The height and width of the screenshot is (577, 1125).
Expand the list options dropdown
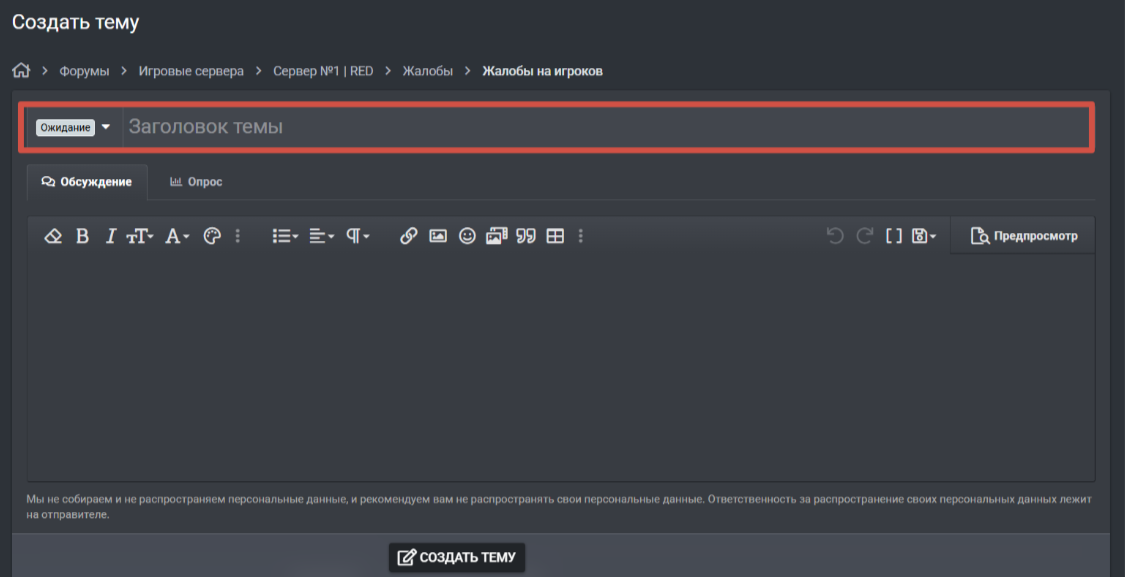(285, 236)
